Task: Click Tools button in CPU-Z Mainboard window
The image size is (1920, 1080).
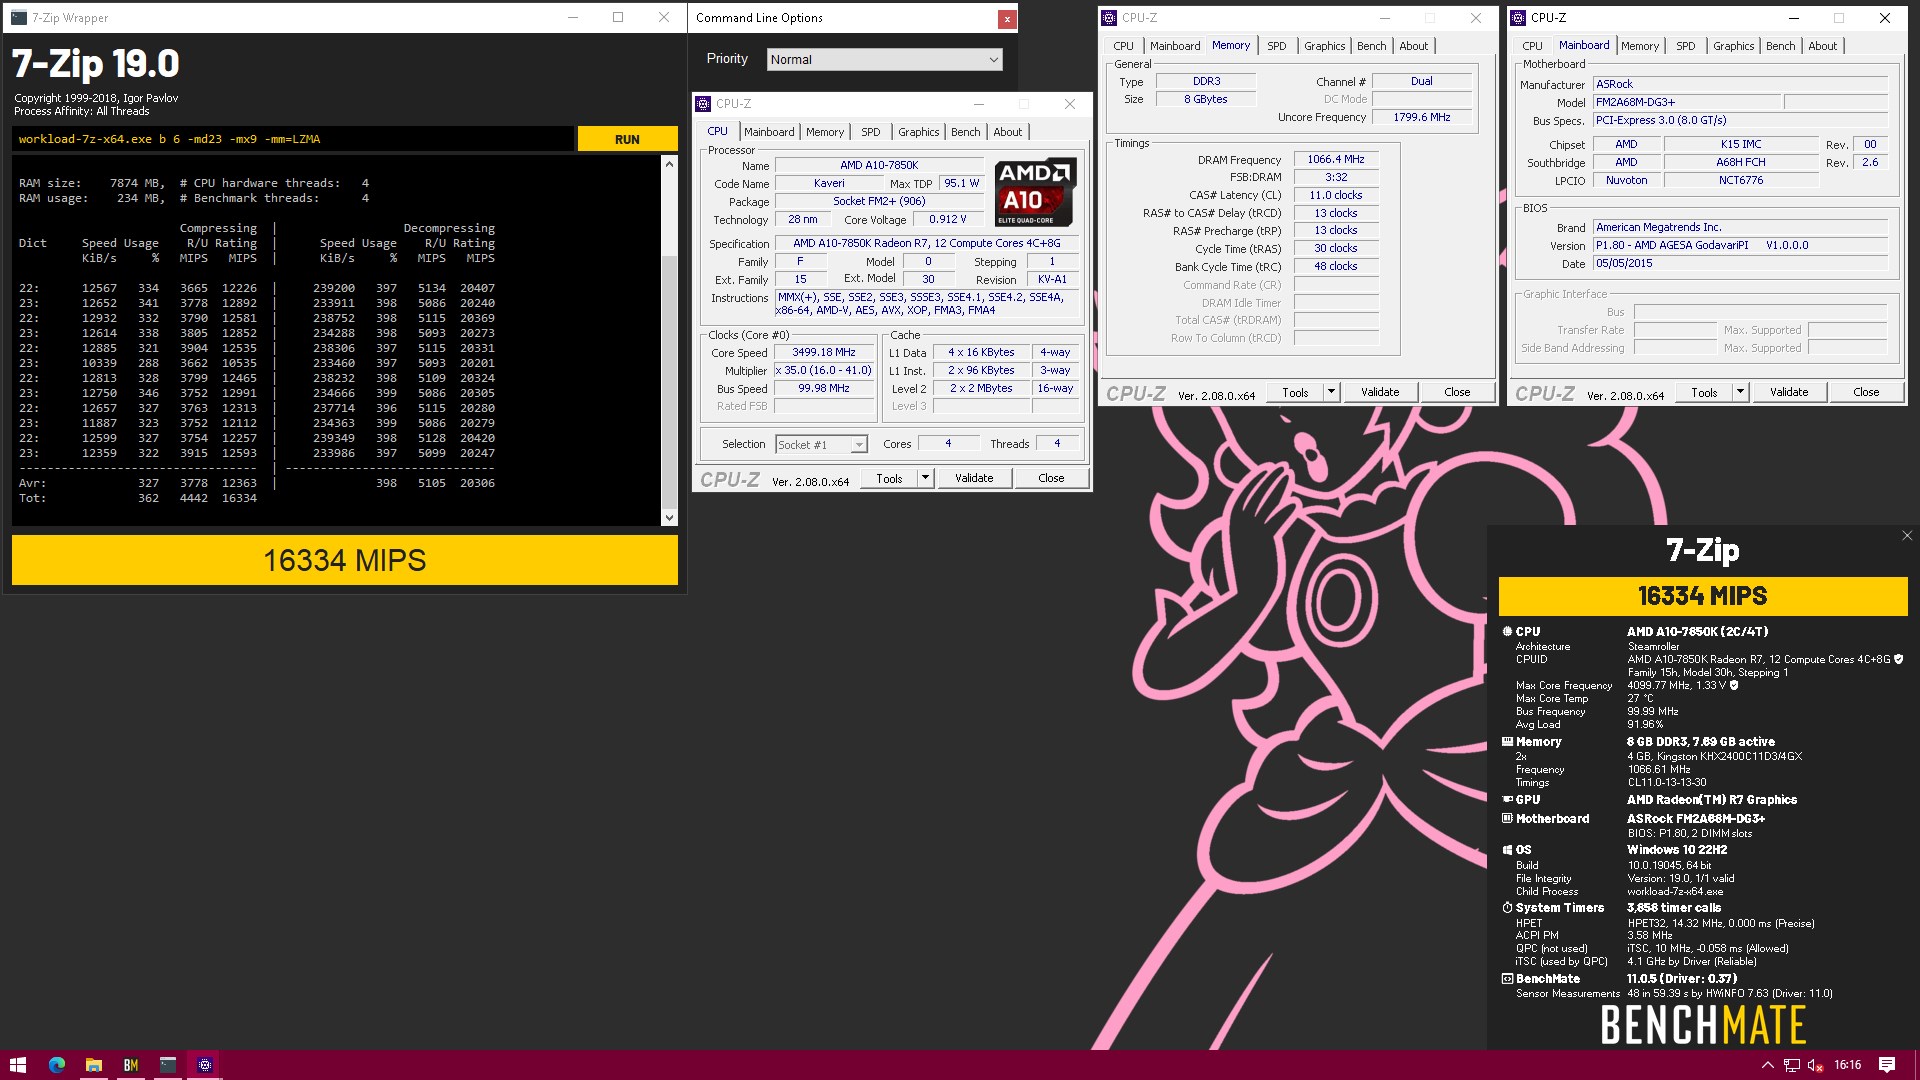Action: tap(1704, 392)
